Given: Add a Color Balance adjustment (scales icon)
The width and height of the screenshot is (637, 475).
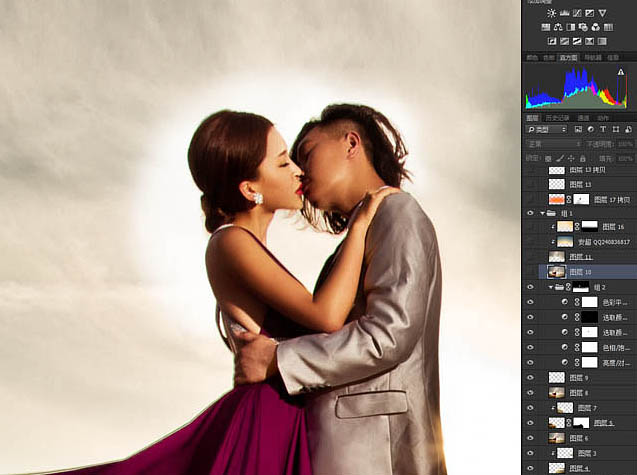Looking at the screenshot, I should [x=558, y=27].
